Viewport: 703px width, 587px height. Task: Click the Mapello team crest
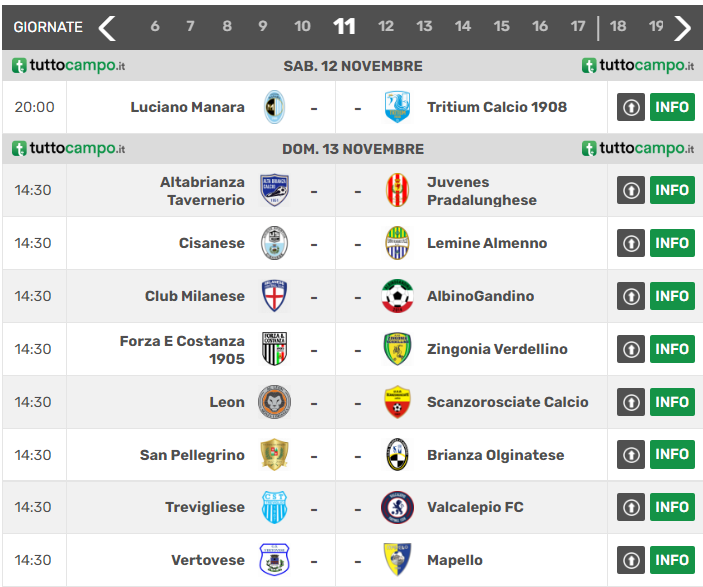tap(397, 560)
